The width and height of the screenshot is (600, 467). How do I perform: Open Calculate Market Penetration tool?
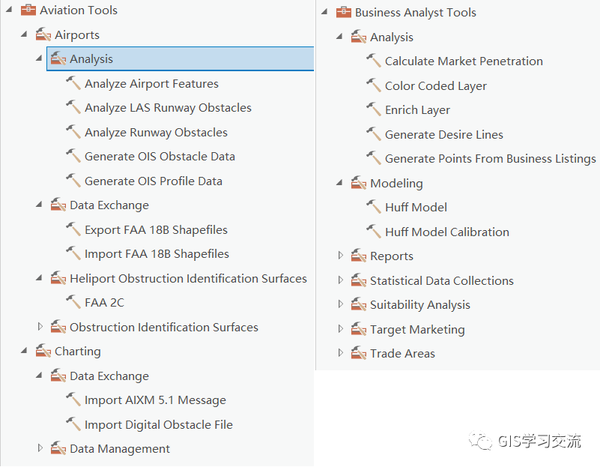point(463,62)
